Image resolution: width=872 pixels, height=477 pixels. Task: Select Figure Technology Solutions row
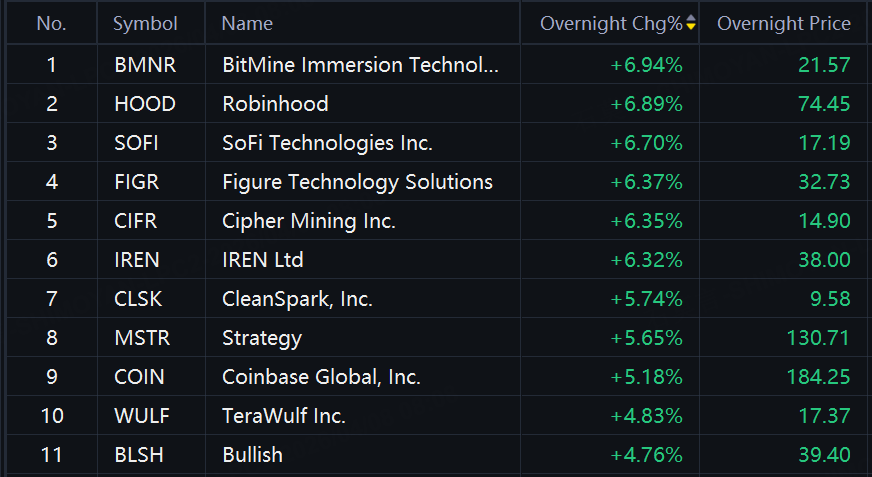click(x=436, y=182)
